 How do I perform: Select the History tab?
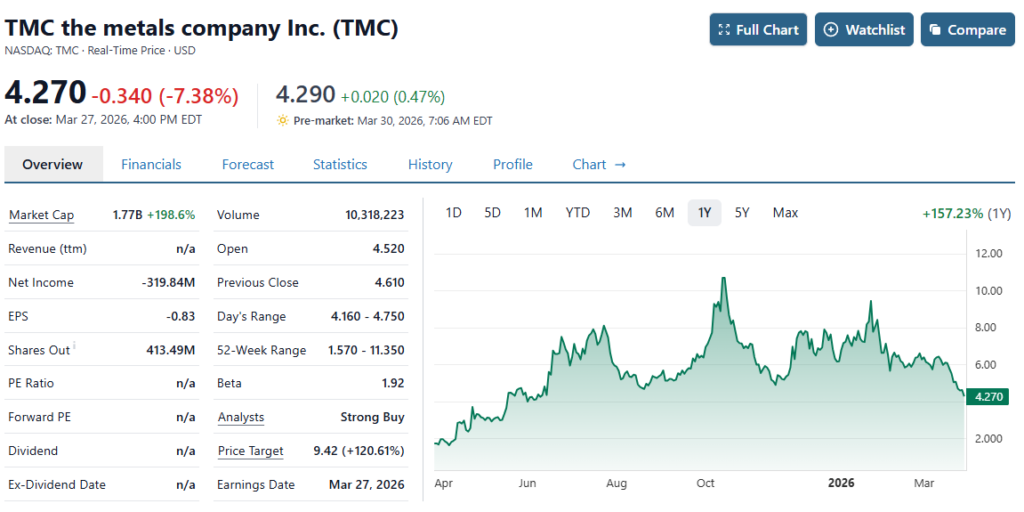[x=430, y=164]
